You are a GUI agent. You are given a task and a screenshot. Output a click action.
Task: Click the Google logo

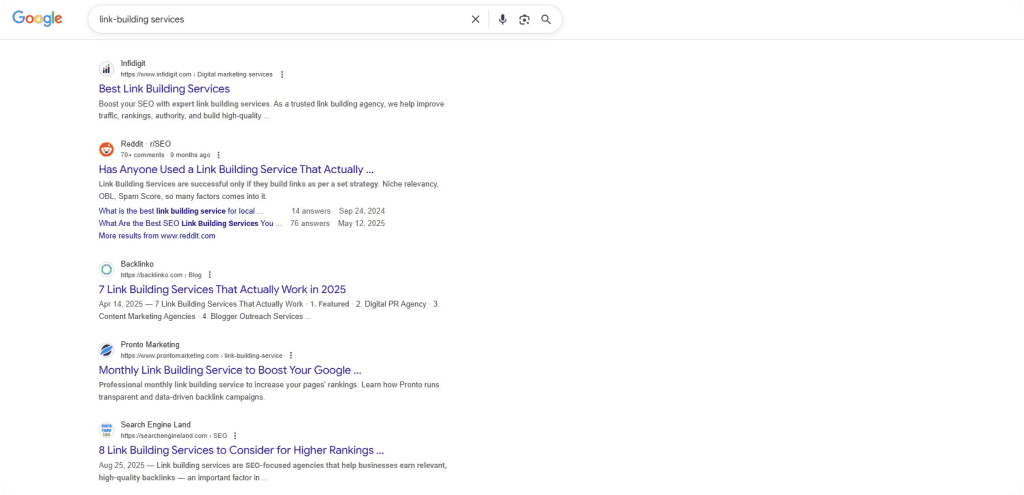click(37, 19)
